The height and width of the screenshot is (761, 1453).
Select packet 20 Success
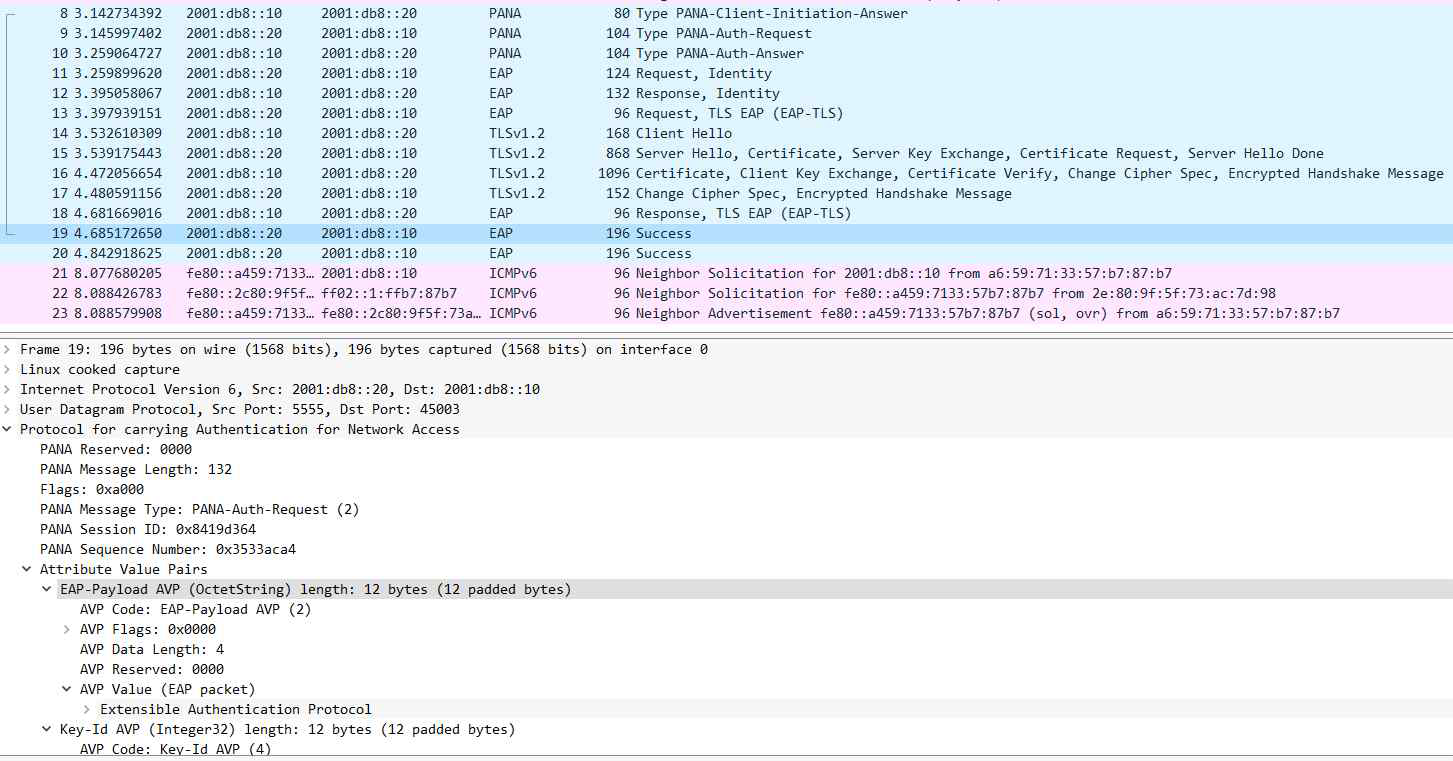point(726,253)
